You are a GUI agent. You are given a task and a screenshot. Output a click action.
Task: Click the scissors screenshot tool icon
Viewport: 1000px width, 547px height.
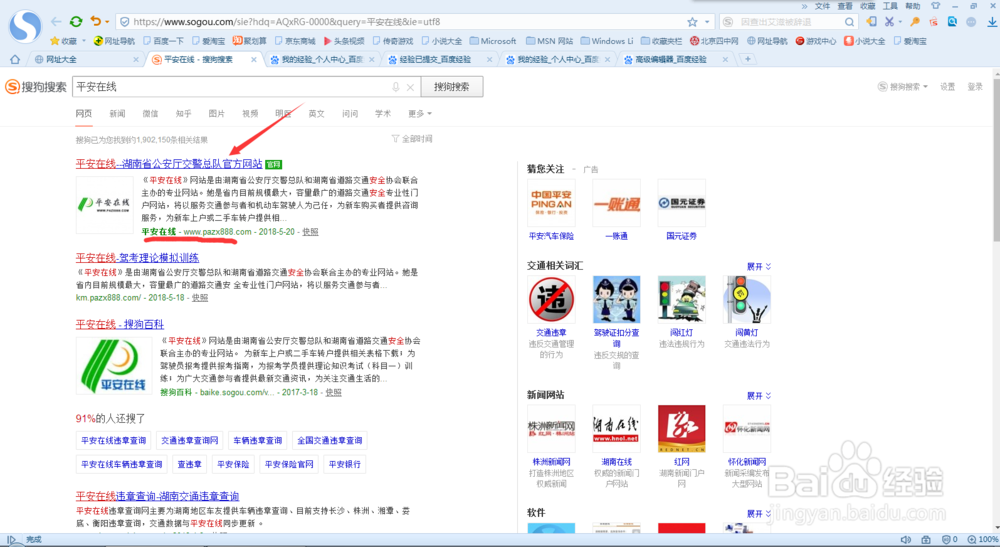point(889,22)
